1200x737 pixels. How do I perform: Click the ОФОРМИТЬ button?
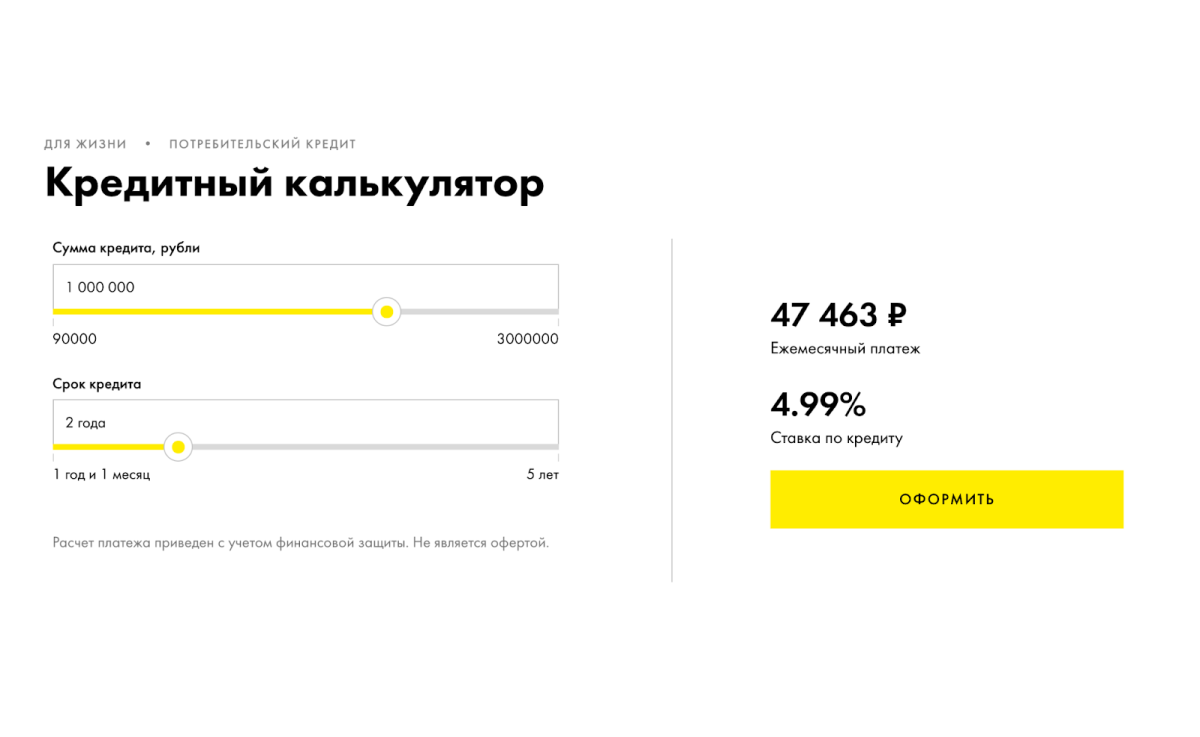tap(946, 499)
